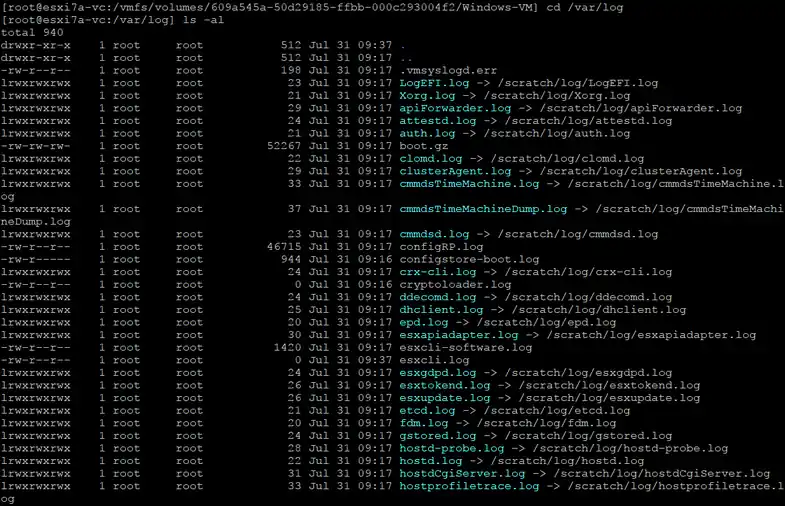Select the /scratch/log/esxupdate.log target path

[609, 398]
